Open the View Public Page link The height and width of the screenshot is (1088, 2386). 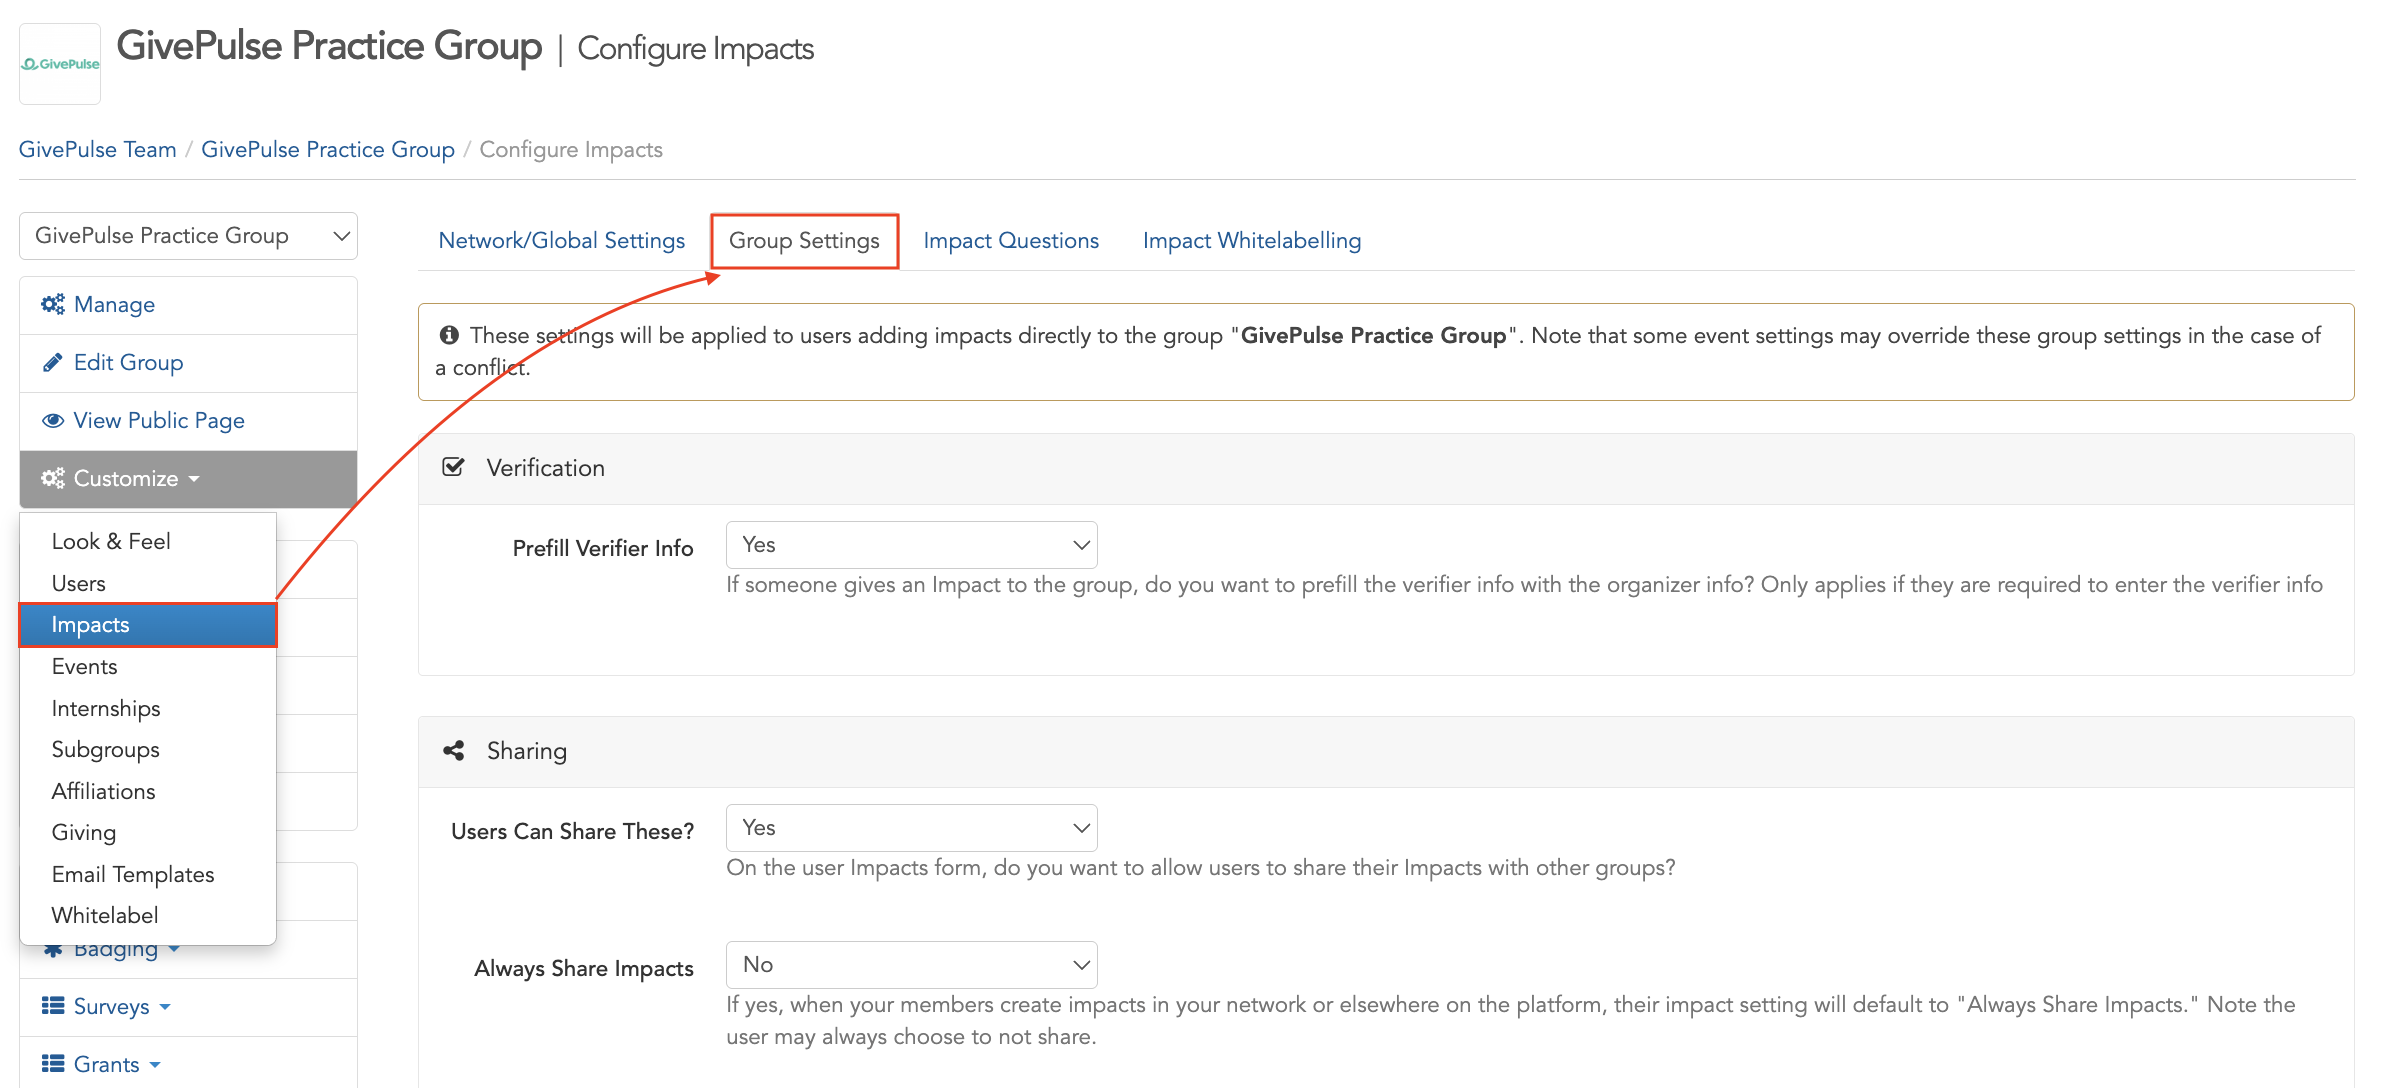[x=159, y=420]
